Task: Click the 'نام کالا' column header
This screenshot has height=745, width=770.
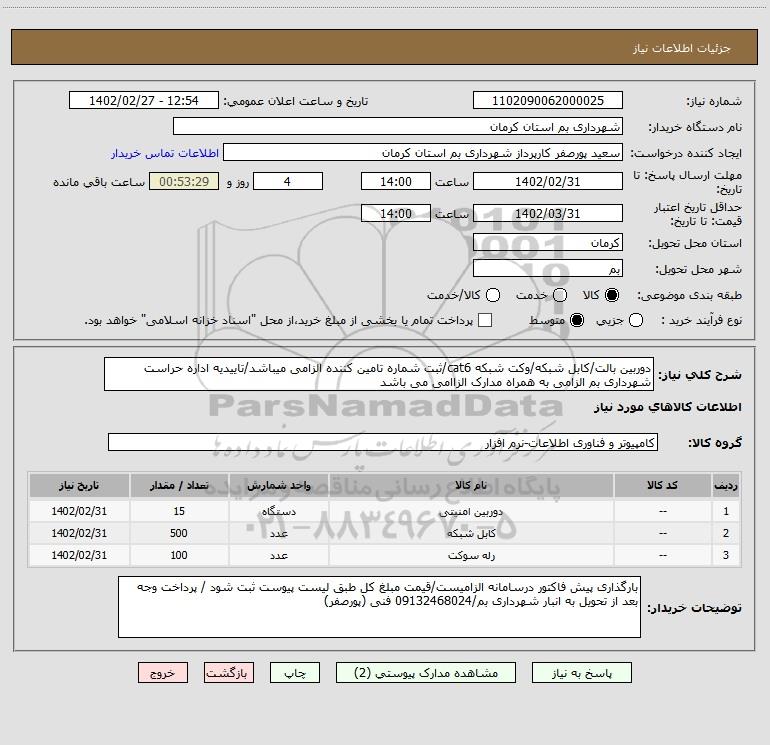Action: click(x=471, y=486)
